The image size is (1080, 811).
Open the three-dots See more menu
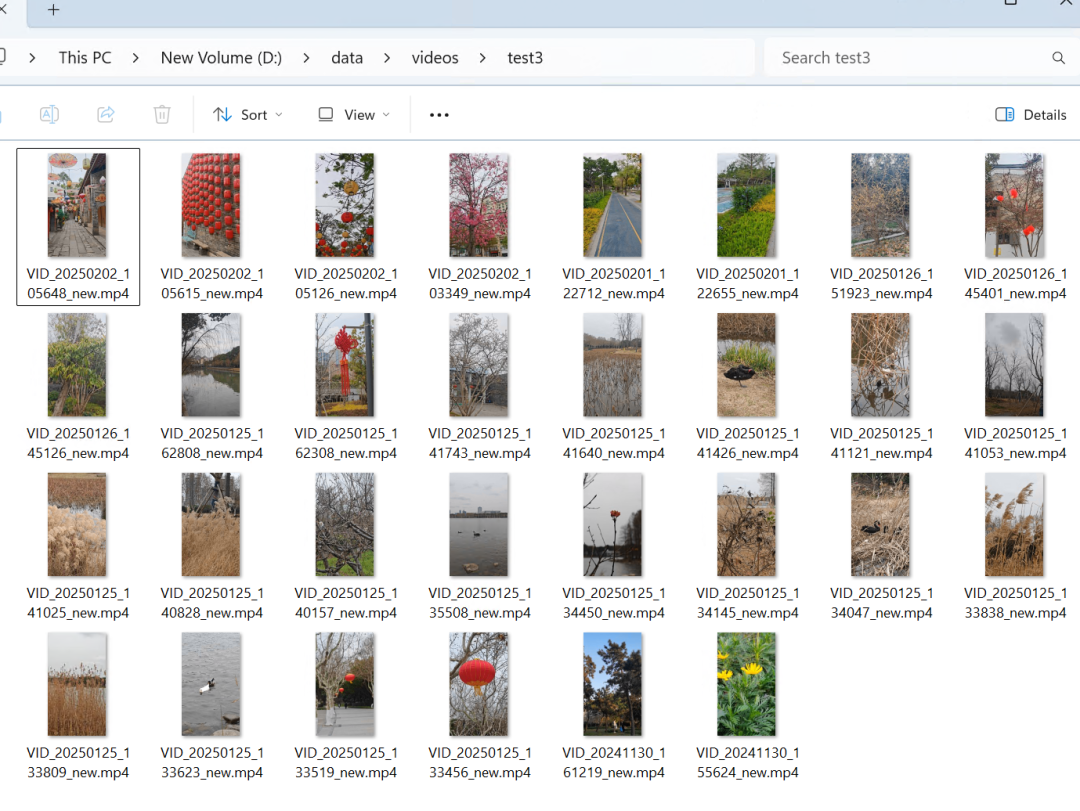click(x=439, y=115)
